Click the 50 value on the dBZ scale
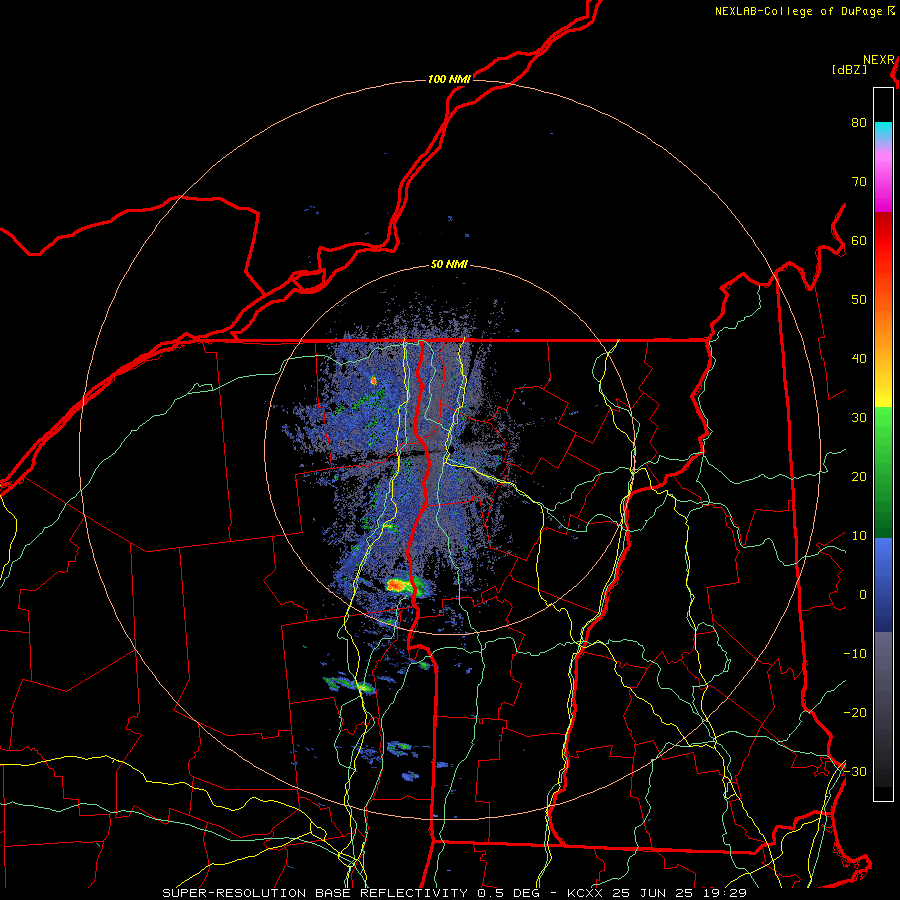 pos(859,300)
